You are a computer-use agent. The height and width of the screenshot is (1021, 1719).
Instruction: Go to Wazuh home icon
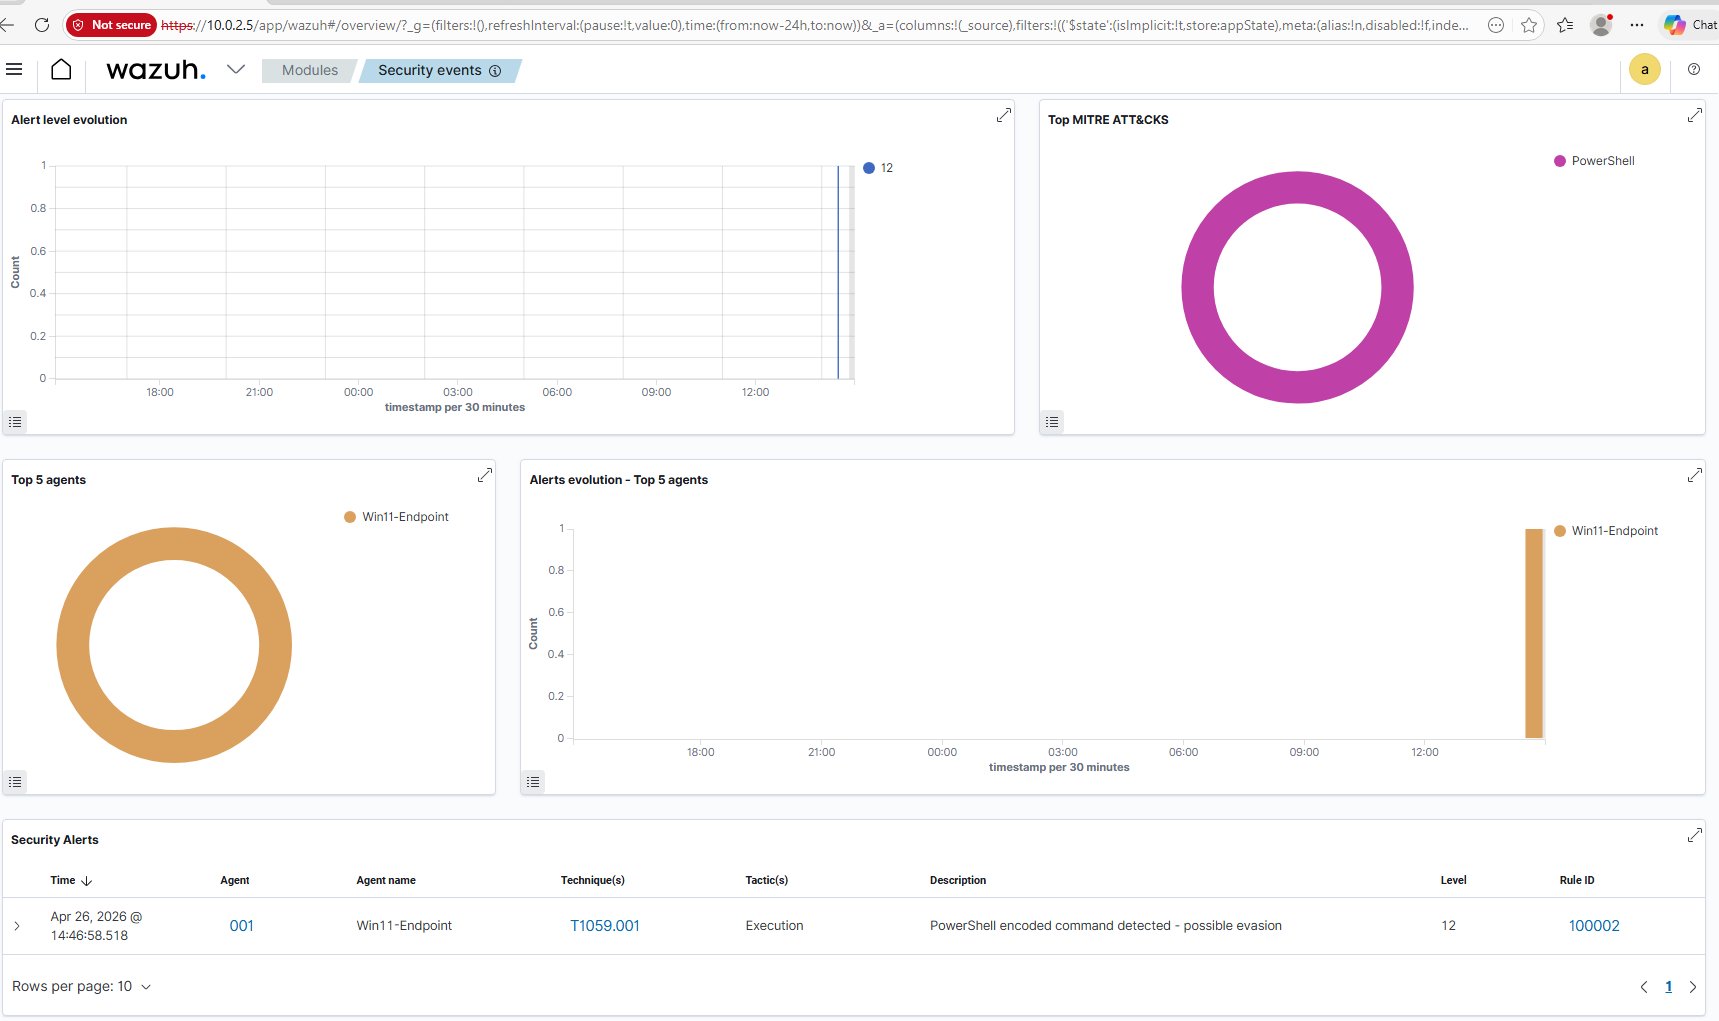click(61, 69)
